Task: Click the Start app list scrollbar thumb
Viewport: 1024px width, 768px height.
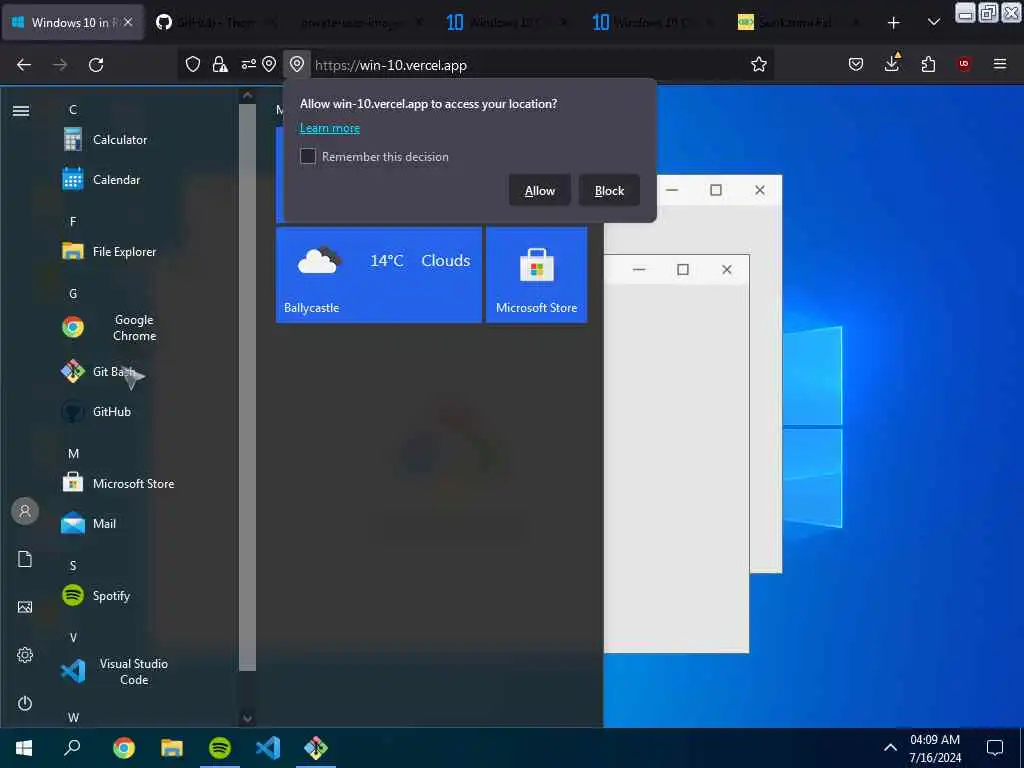Action: pos(248,387)
